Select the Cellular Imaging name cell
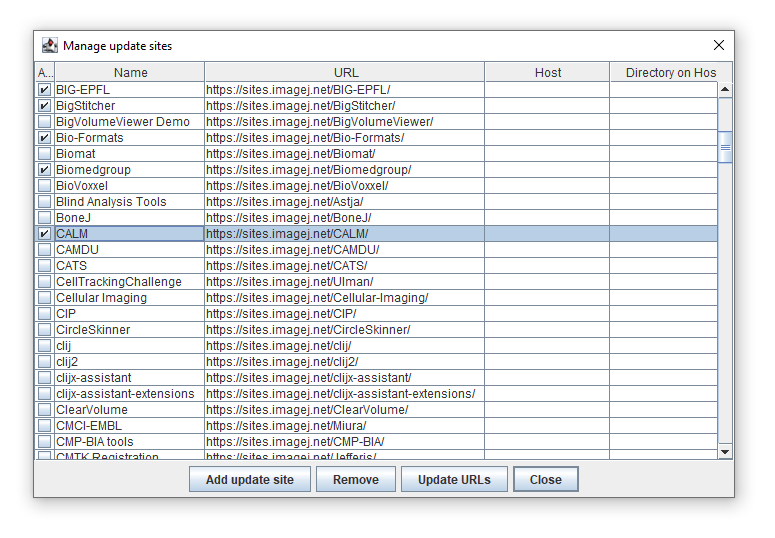Viewport: 775px width, 538px height. click(129, 298)
